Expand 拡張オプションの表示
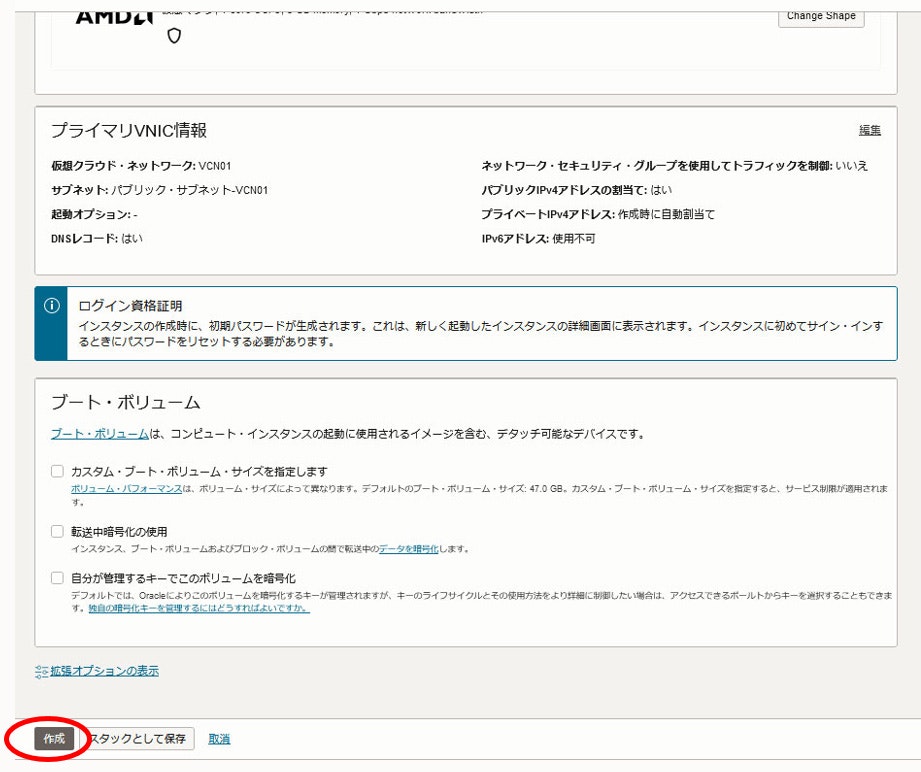The width and height of the screenshot is (921, 772). (x=105, y=671)
